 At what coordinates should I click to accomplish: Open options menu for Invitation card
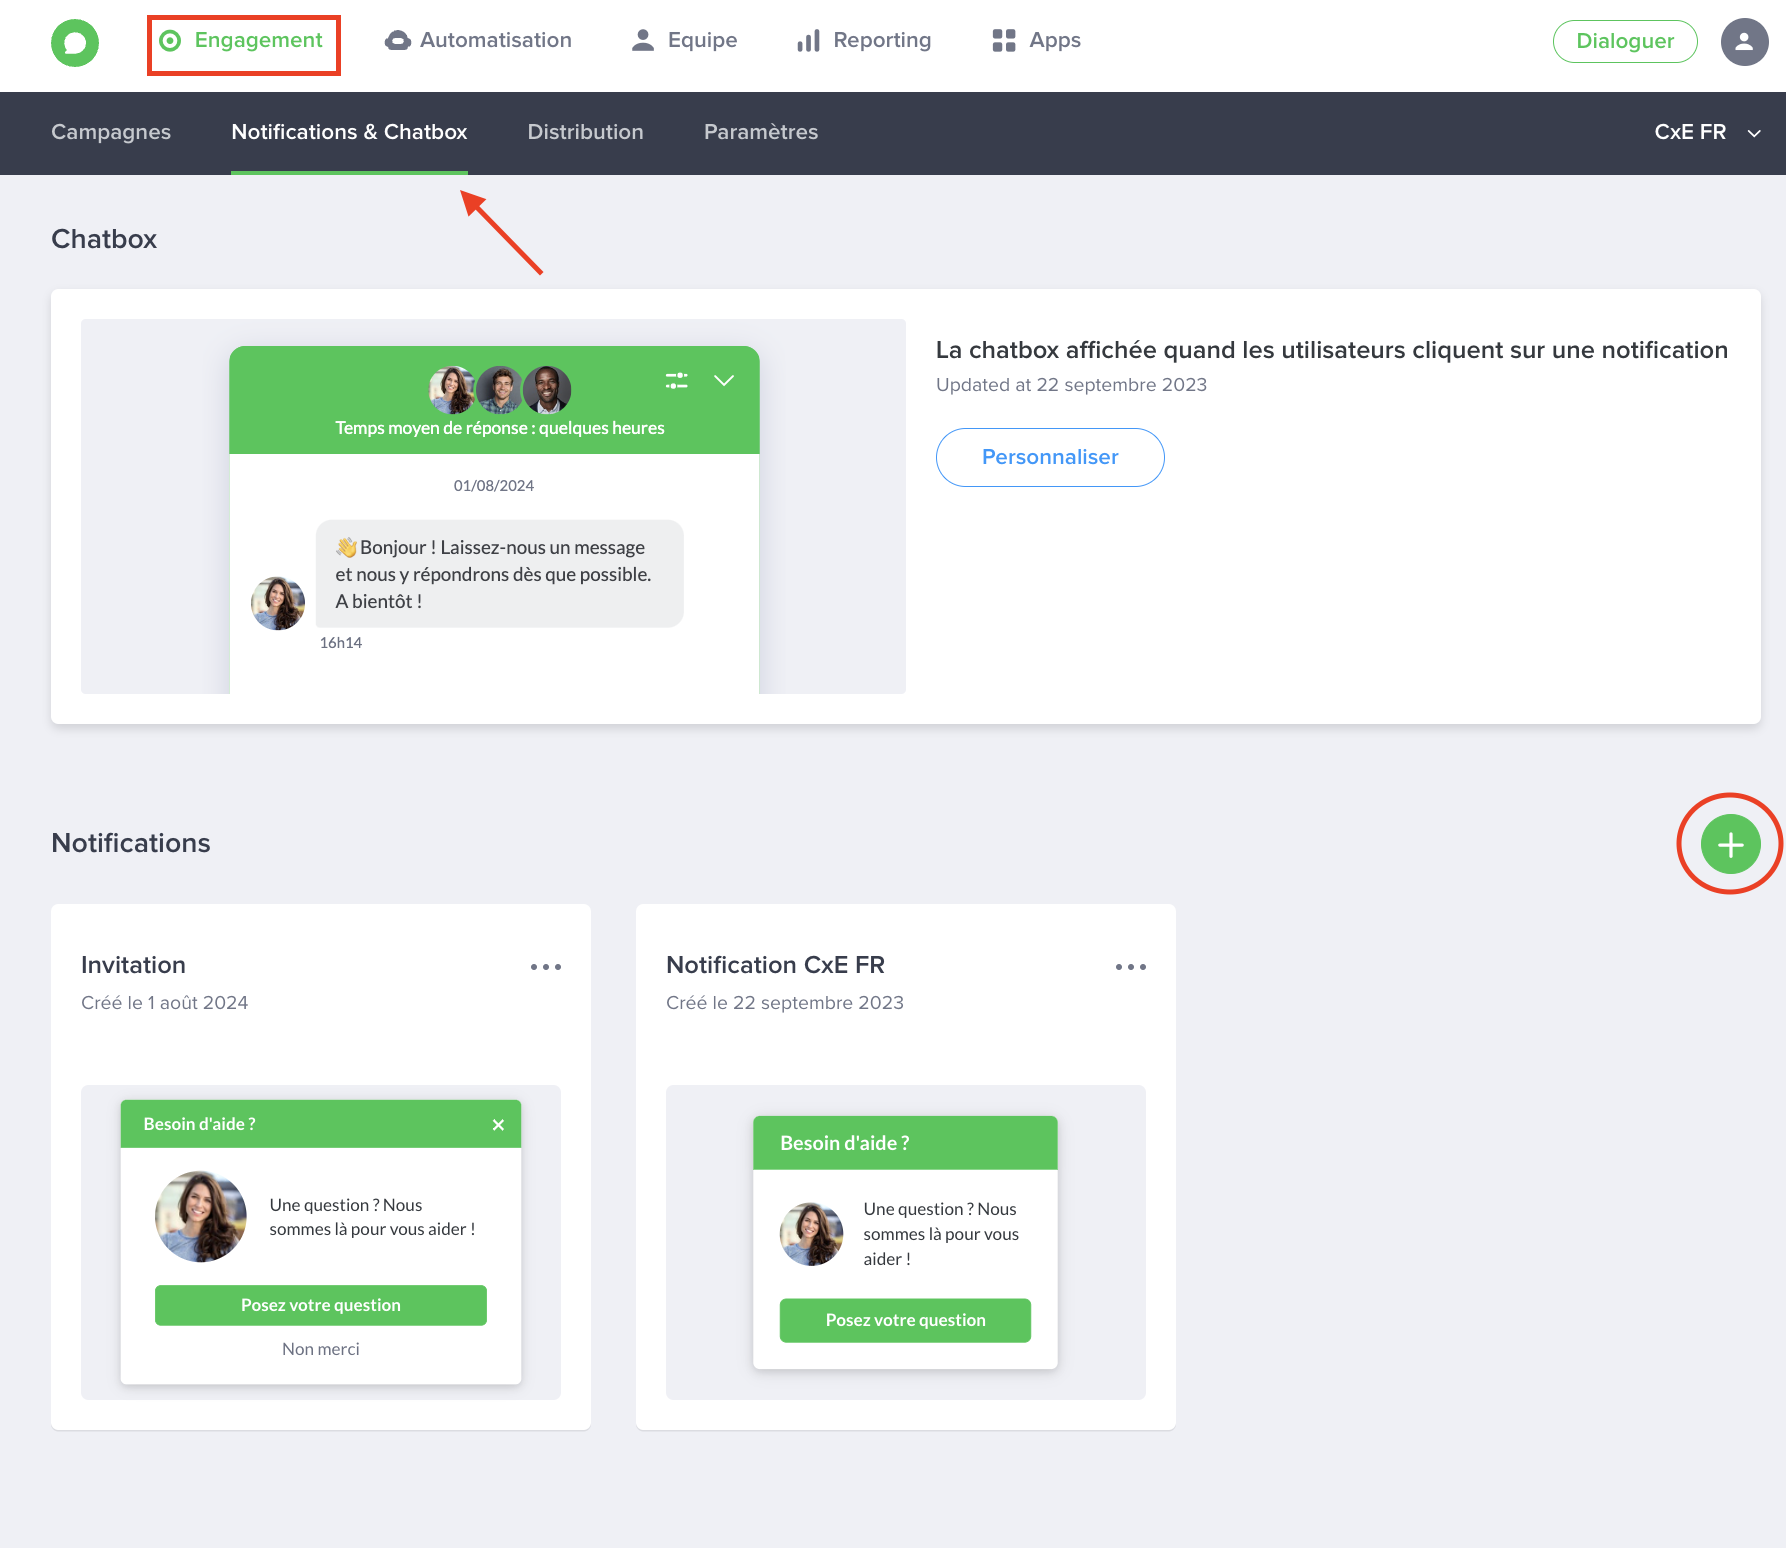pos(545,967)
